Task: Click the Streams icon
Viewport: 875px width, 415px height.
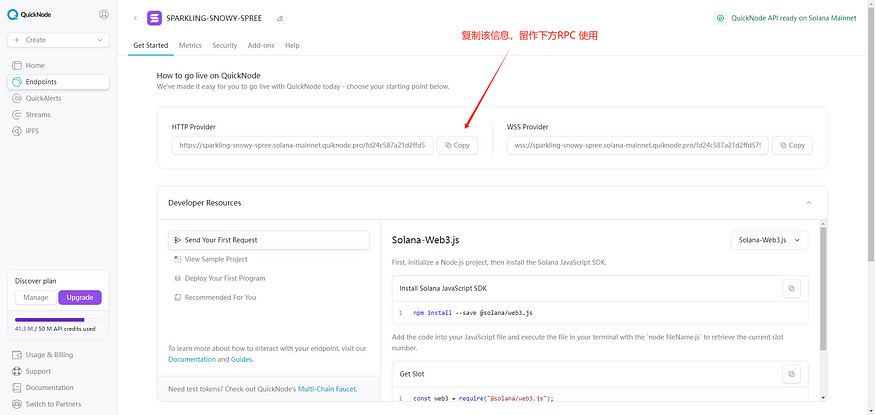Action: 17,114
